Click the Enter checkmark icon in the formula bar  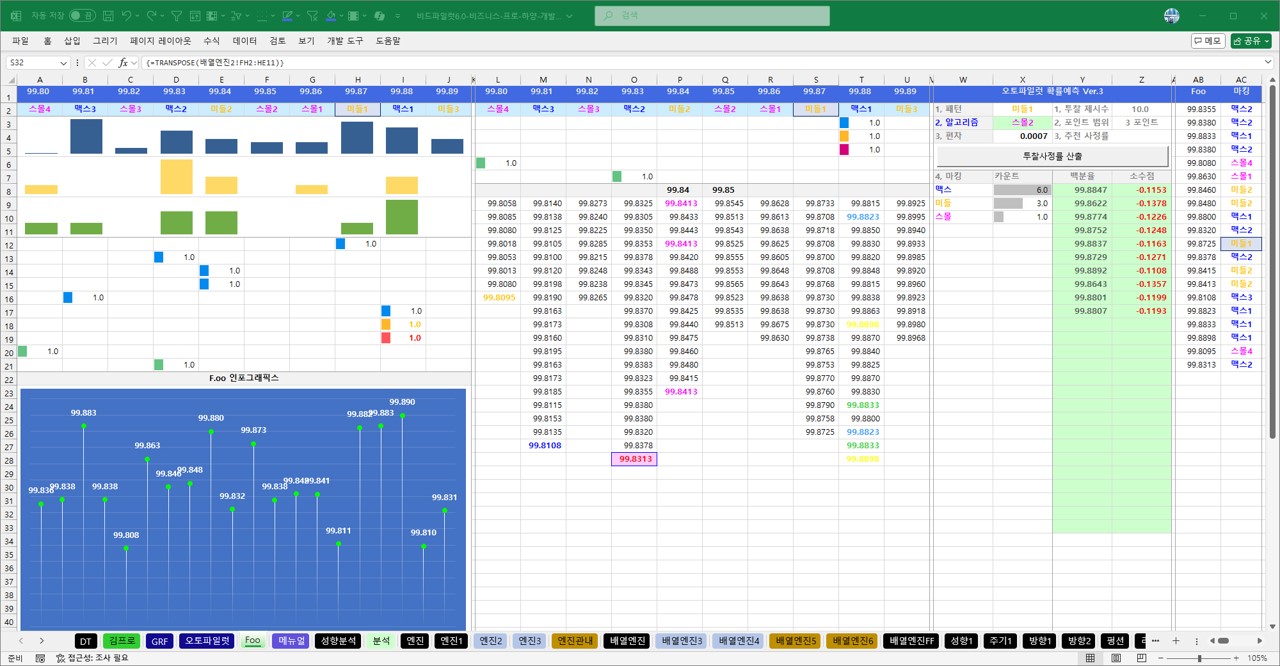(x=108, y=62)
